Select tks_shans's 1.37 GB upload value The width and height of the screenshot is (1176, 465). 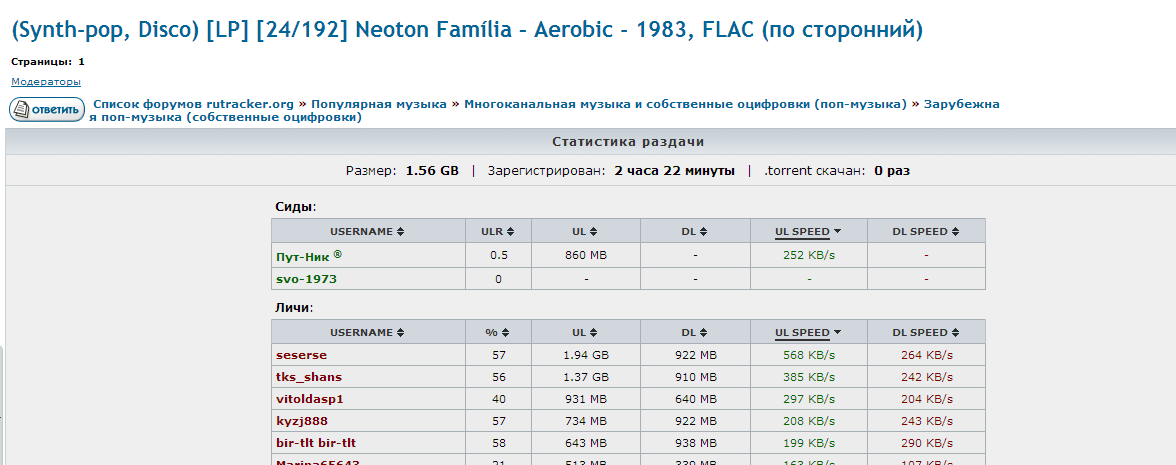click(585, 376)
